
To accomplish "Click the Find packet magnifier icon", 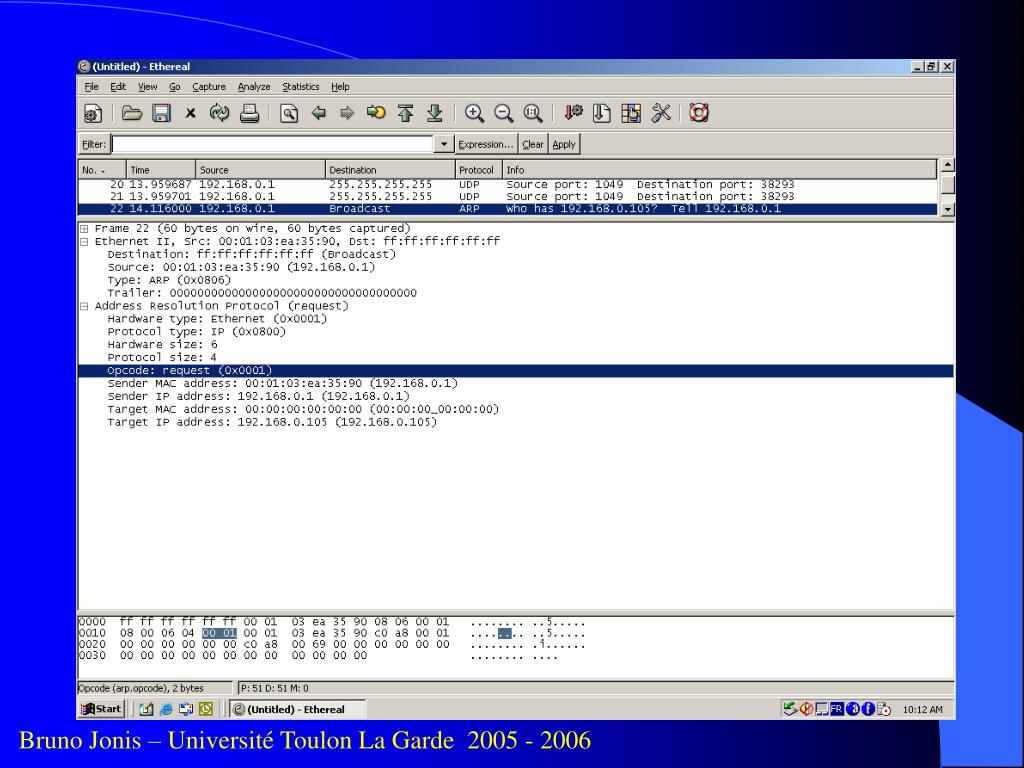I will (x=289, y=114).
